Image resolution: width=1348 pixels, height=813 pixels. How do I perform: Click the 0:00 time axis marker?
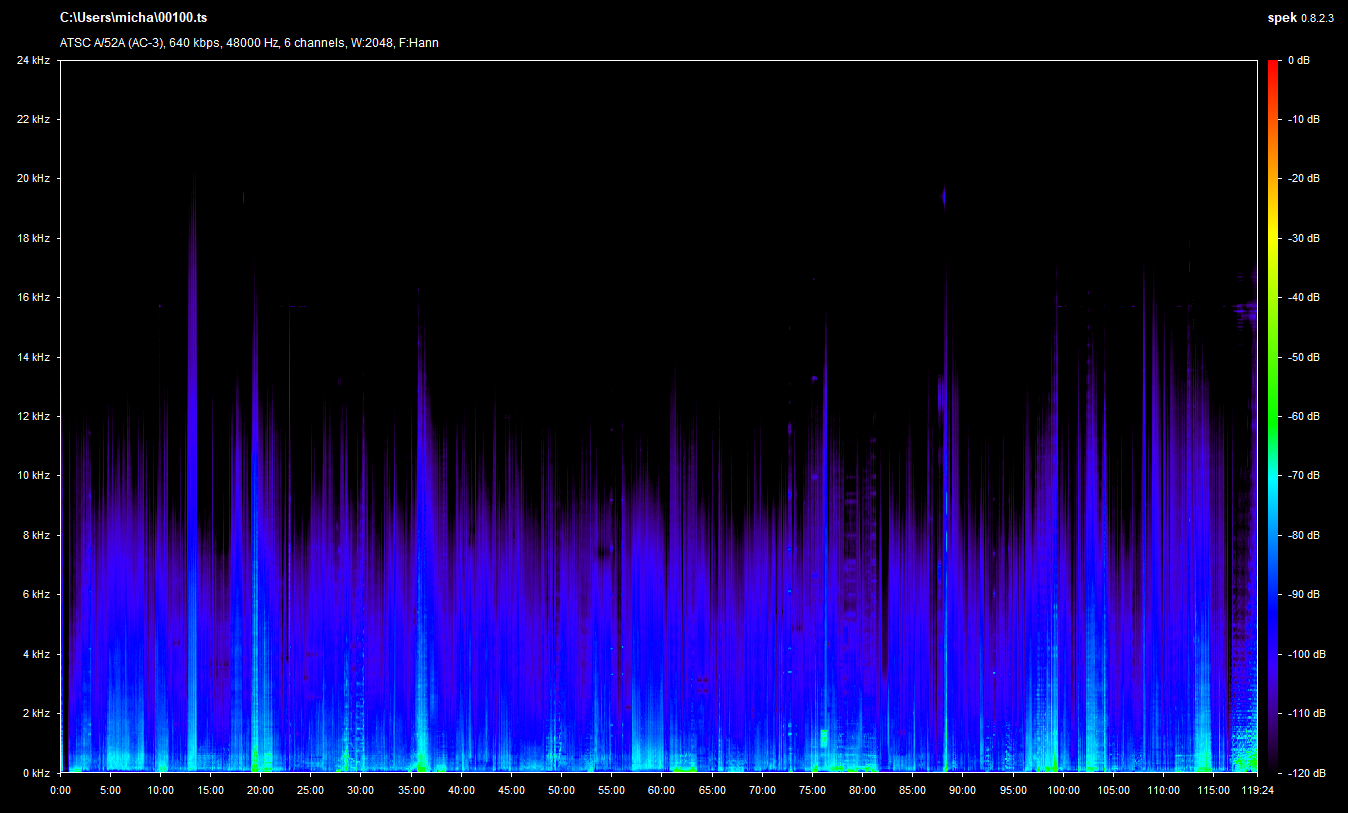(60, 789)
